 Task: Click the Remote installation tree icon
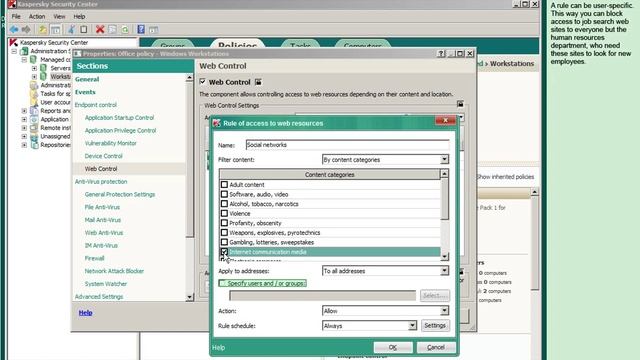pos(34,128)
